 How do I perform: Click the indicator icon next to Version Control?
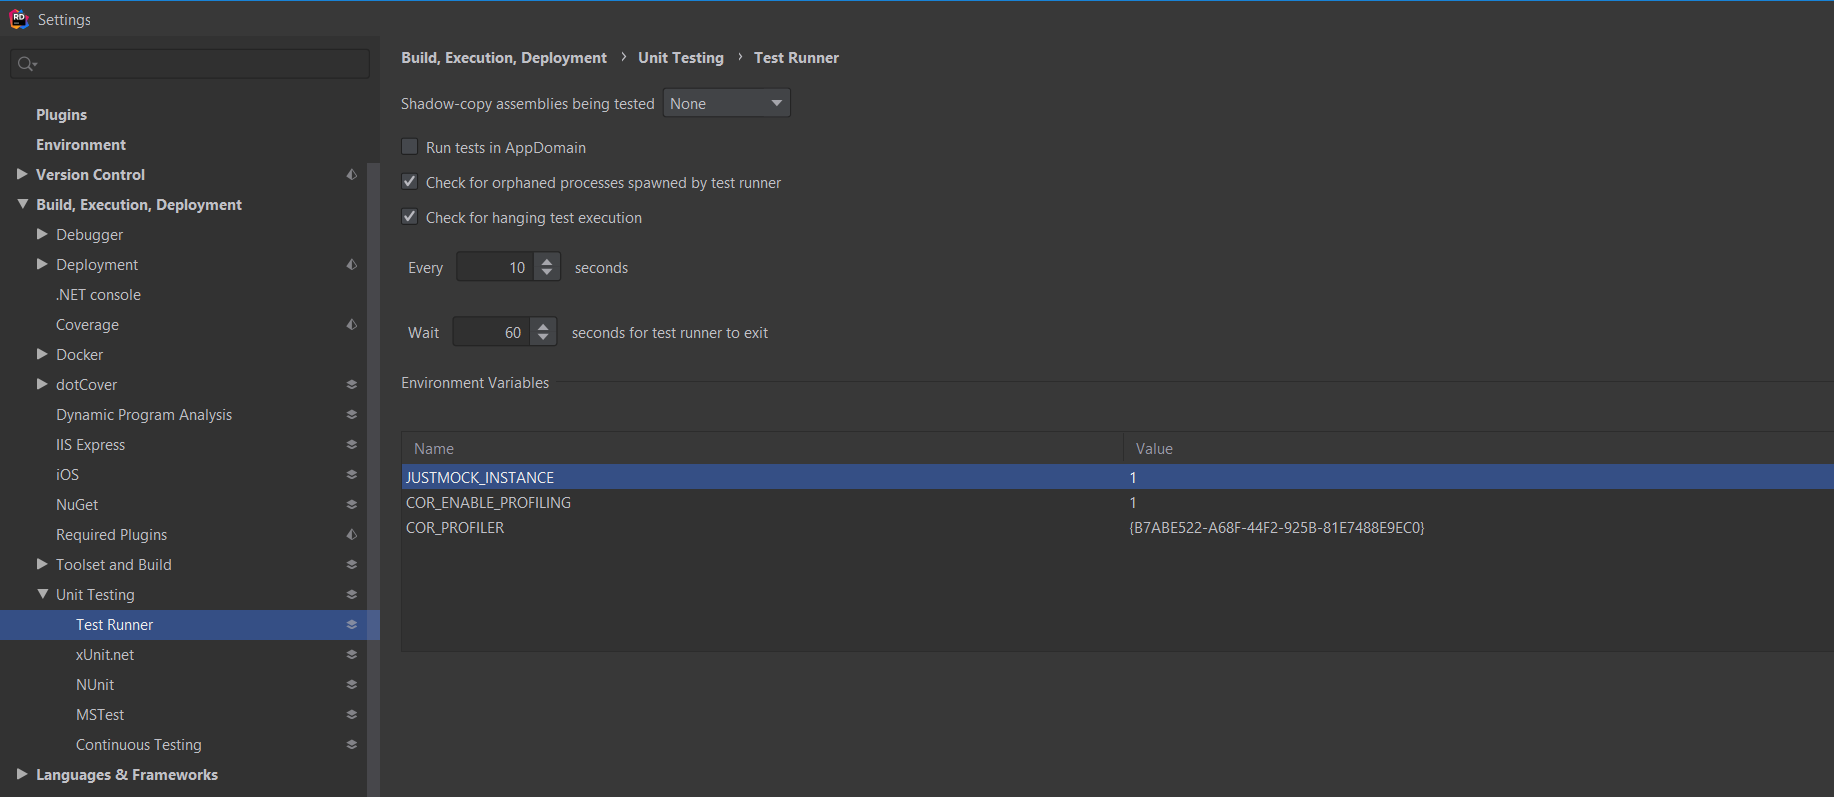(x=352, y=175)
